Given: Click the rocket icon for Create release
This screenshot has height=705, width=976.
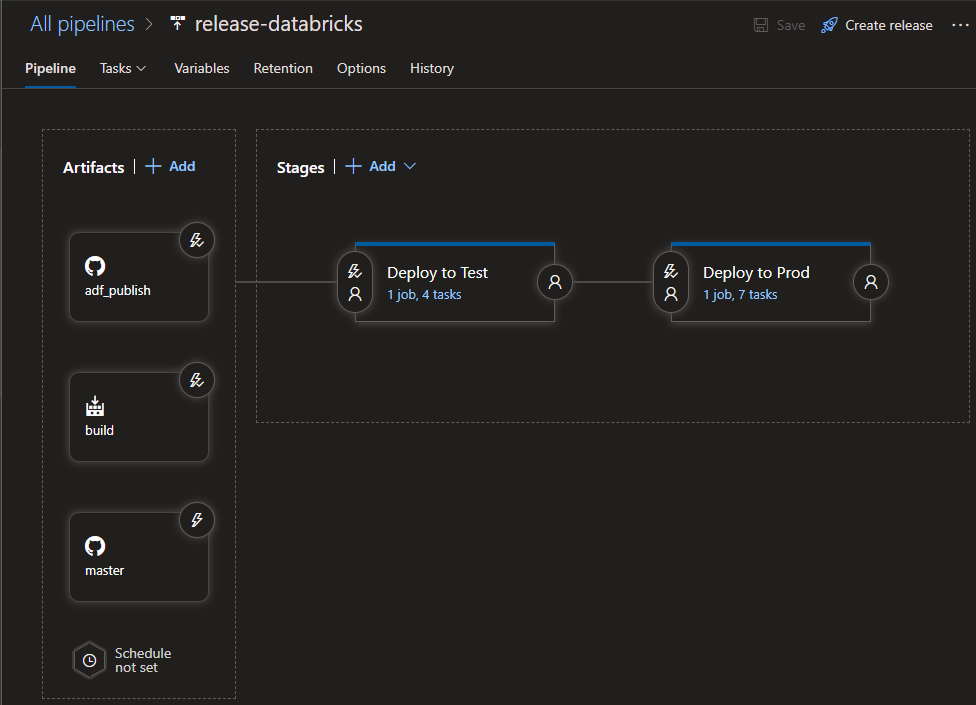Looking at the screenshot, I should coord(829,25).
